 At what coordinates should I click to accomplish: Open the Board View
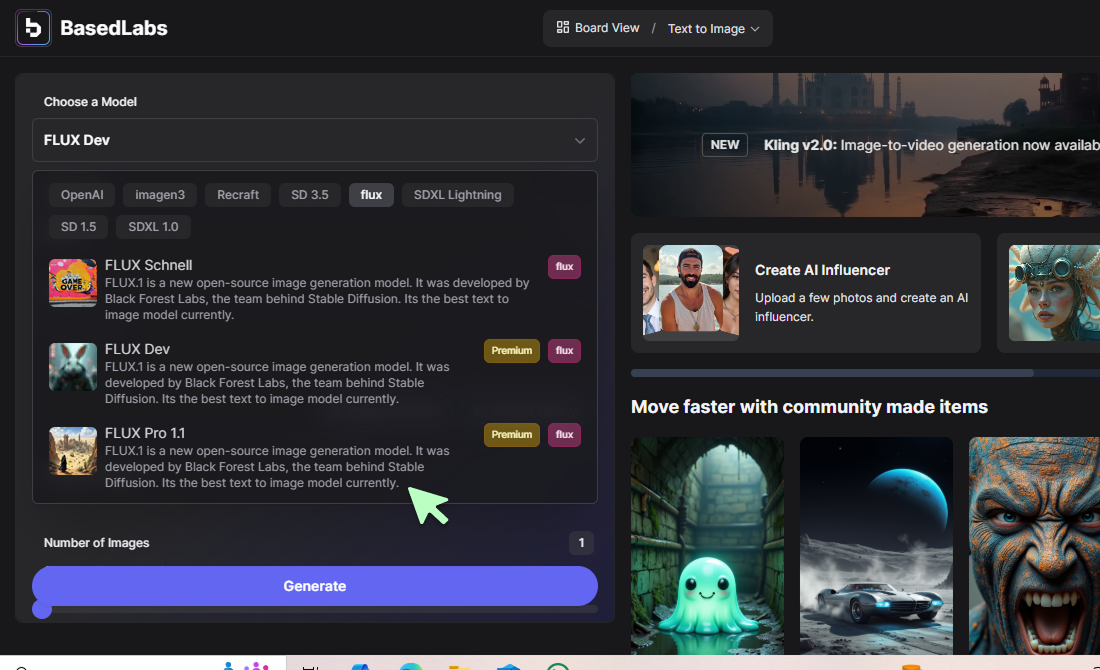[x=598, y=28]
